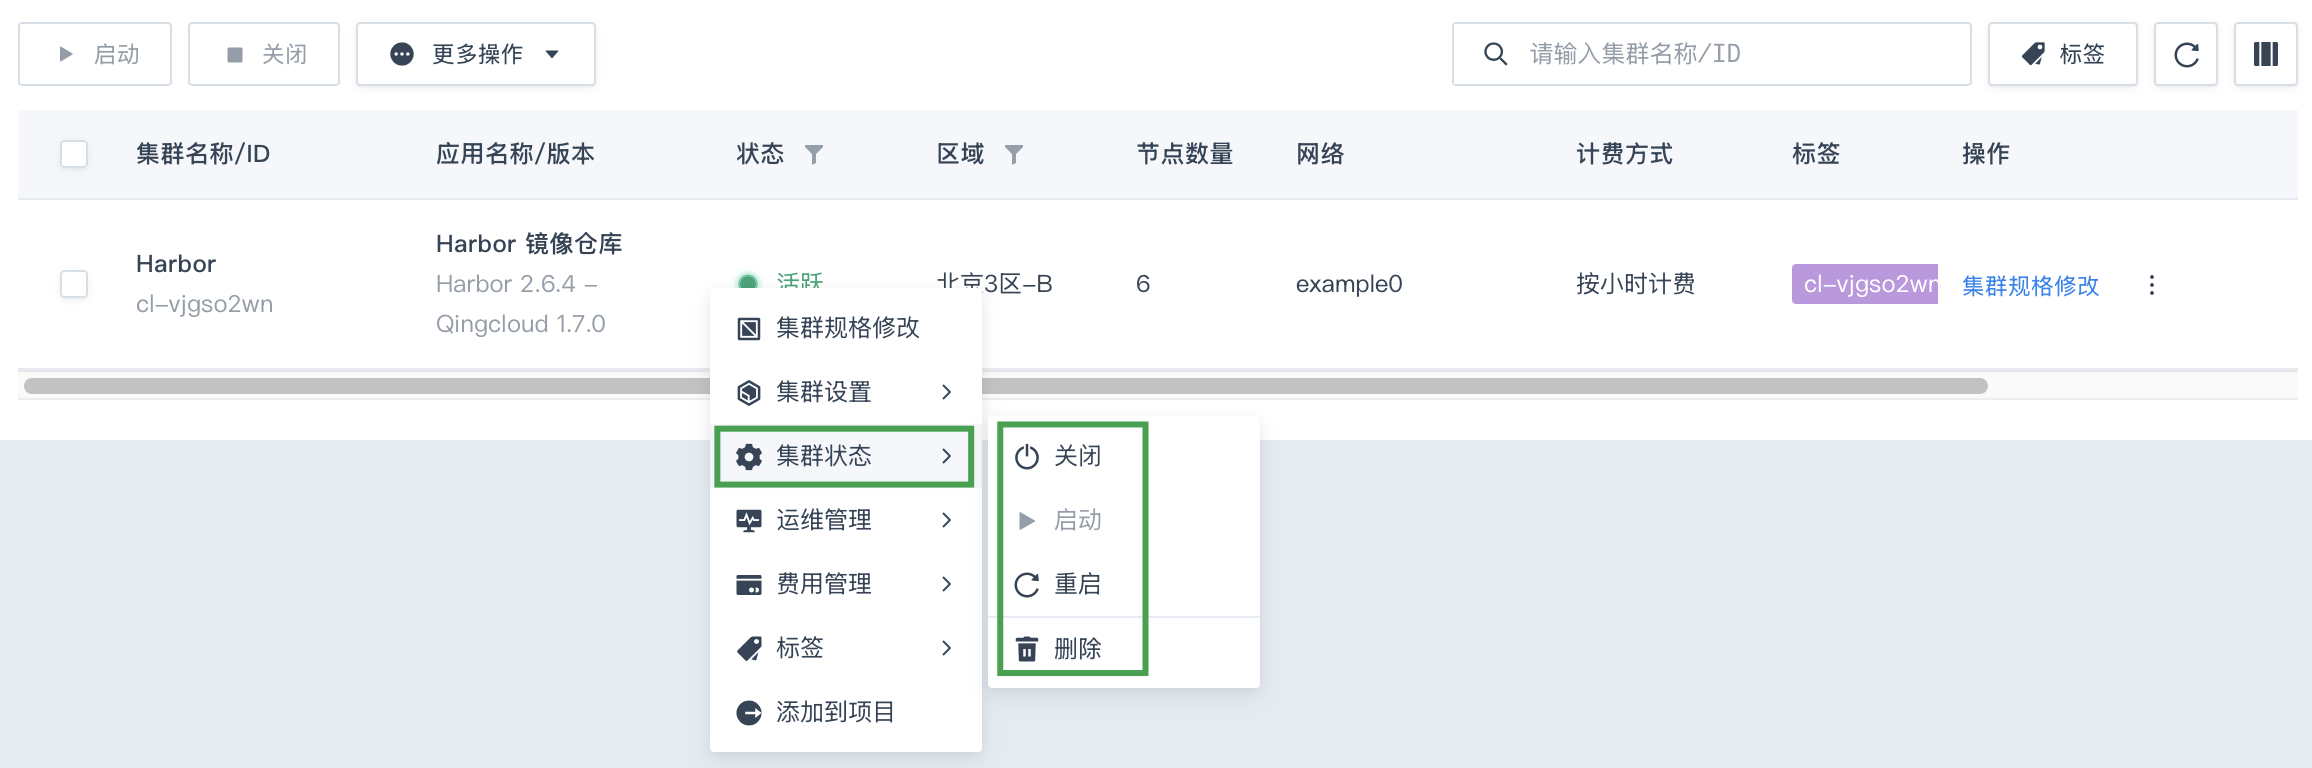Click the Harbor cluster name

(x=176, y=264)
